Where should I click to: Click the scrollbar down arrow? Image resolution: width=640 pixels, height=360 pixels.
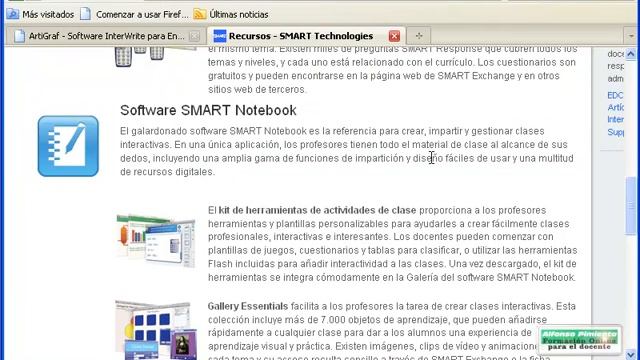click(631, 354)
